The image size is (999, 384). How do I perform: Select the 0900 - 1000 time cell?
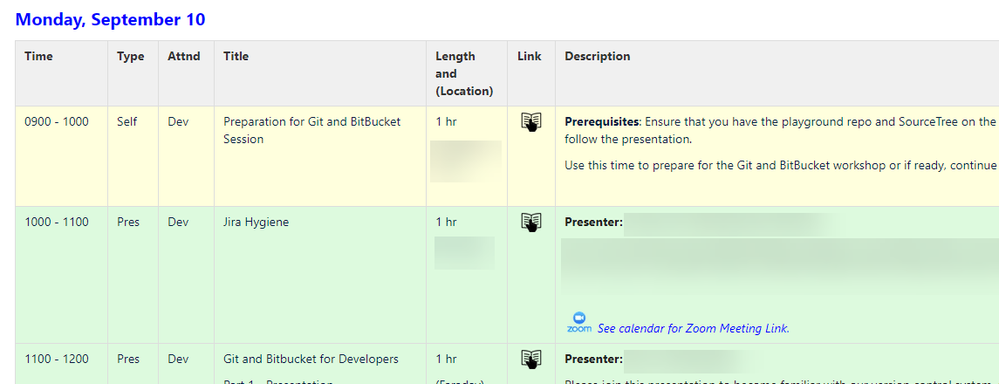pos(57,121)
